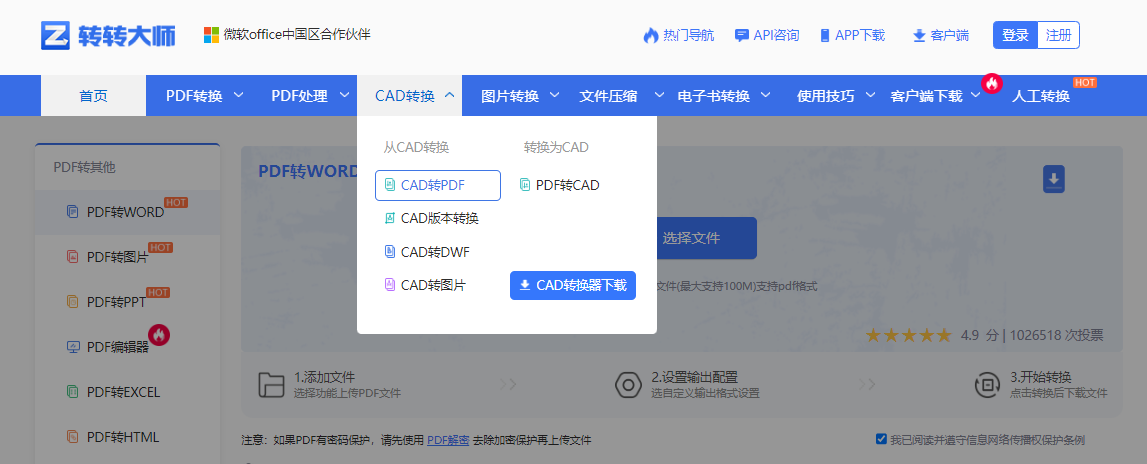Click the PDF转HTML sidebar icon

pyautogui.click(x=72, y=437)
